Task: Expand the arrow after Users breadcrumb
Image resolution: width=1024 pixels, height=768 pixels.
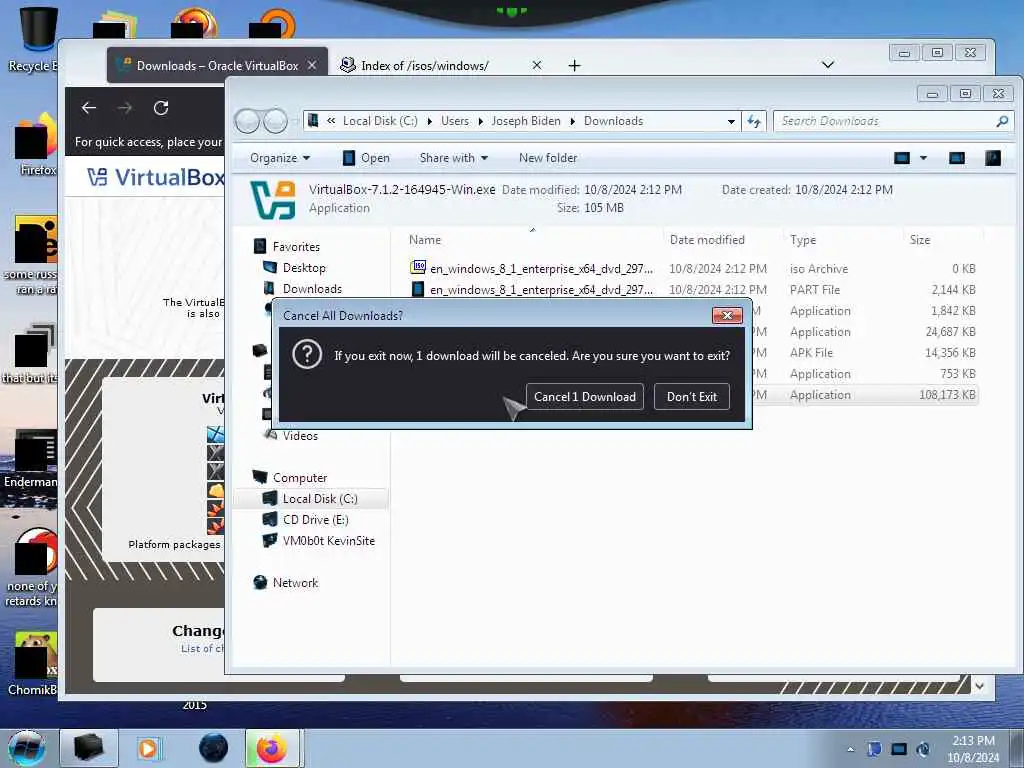Action: tap(481, 121)
